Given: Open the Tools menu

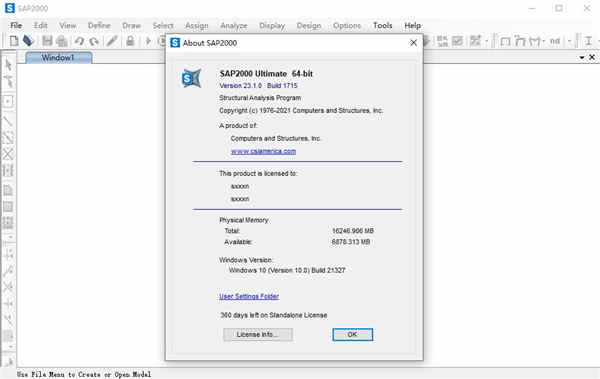Looking at the screenshot, I should [383, 25].
